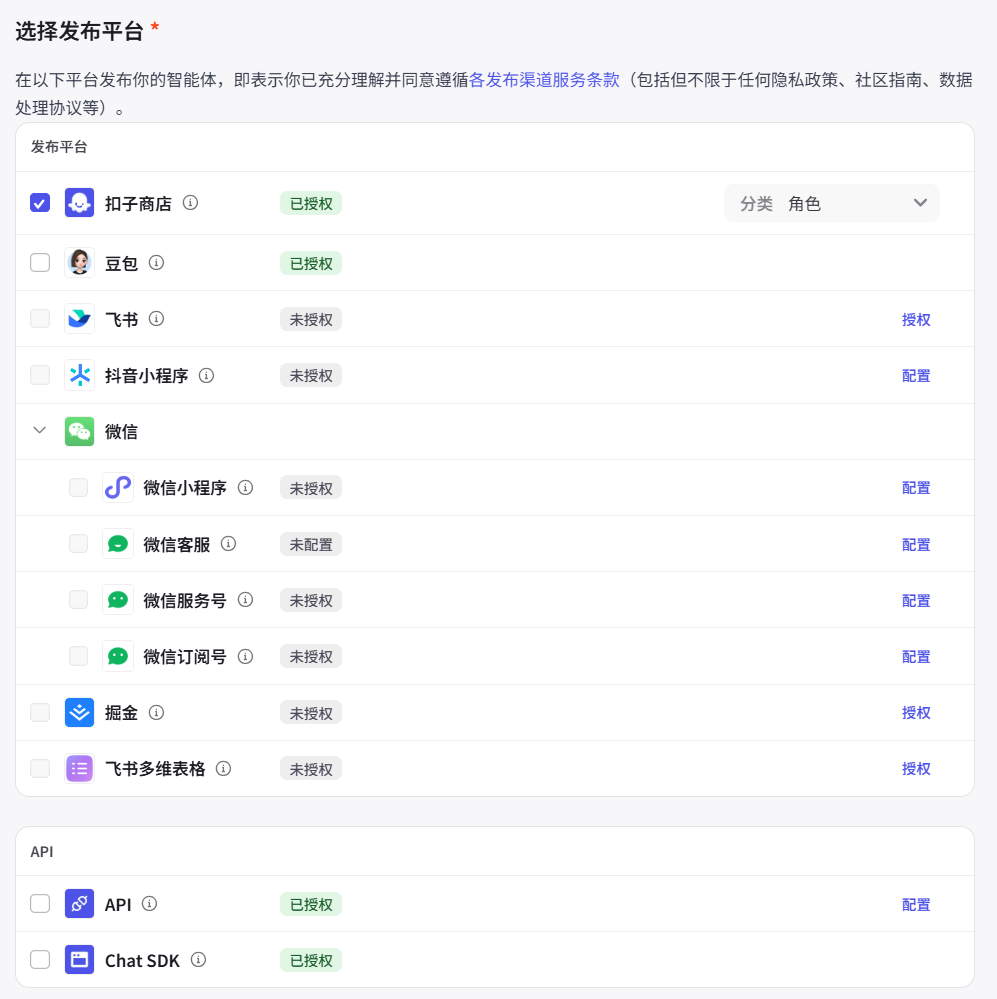Click the 发布平台 section header
The height and width of the screenshot is (999, 997).
[x=59, y=147]
